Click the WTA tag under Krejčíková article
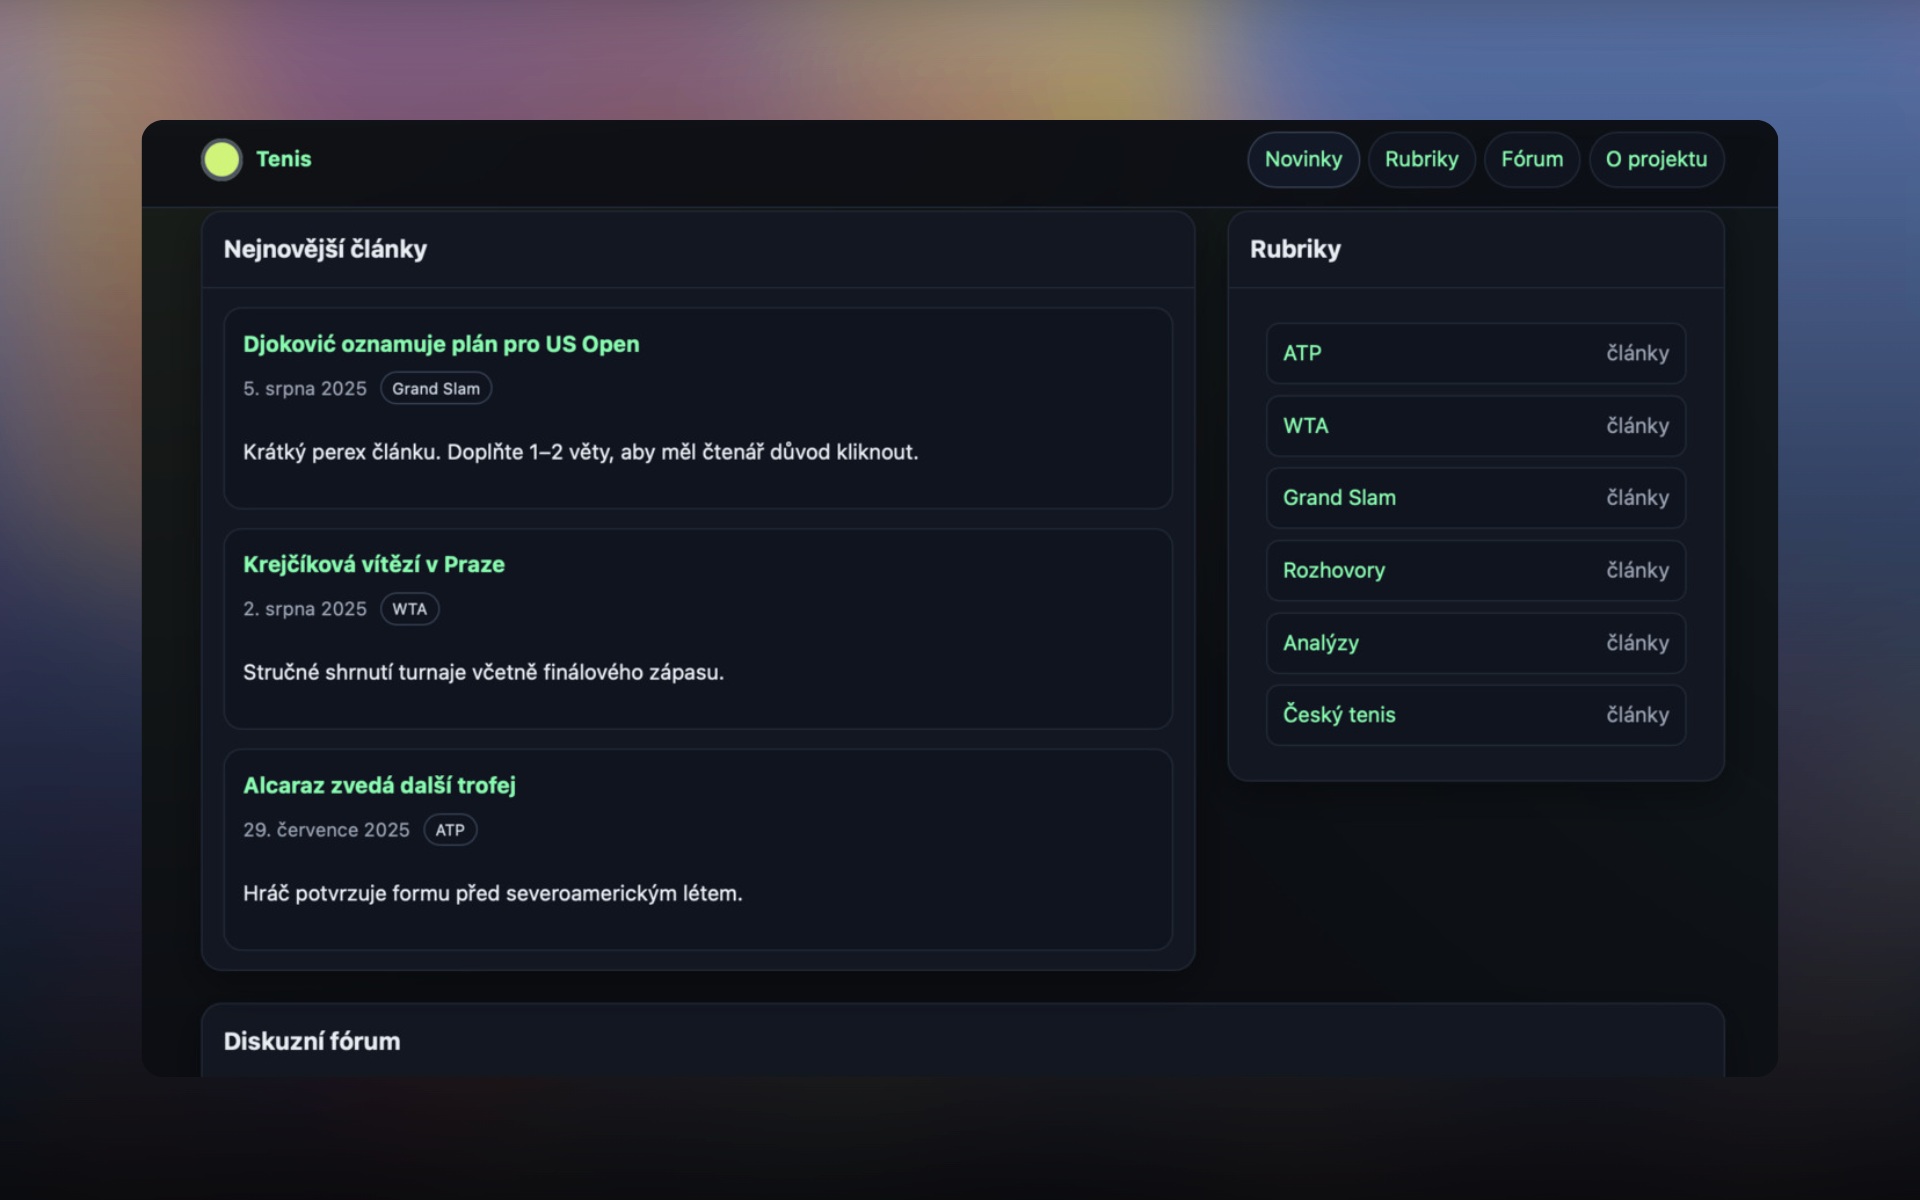 (x=409, y=609)
